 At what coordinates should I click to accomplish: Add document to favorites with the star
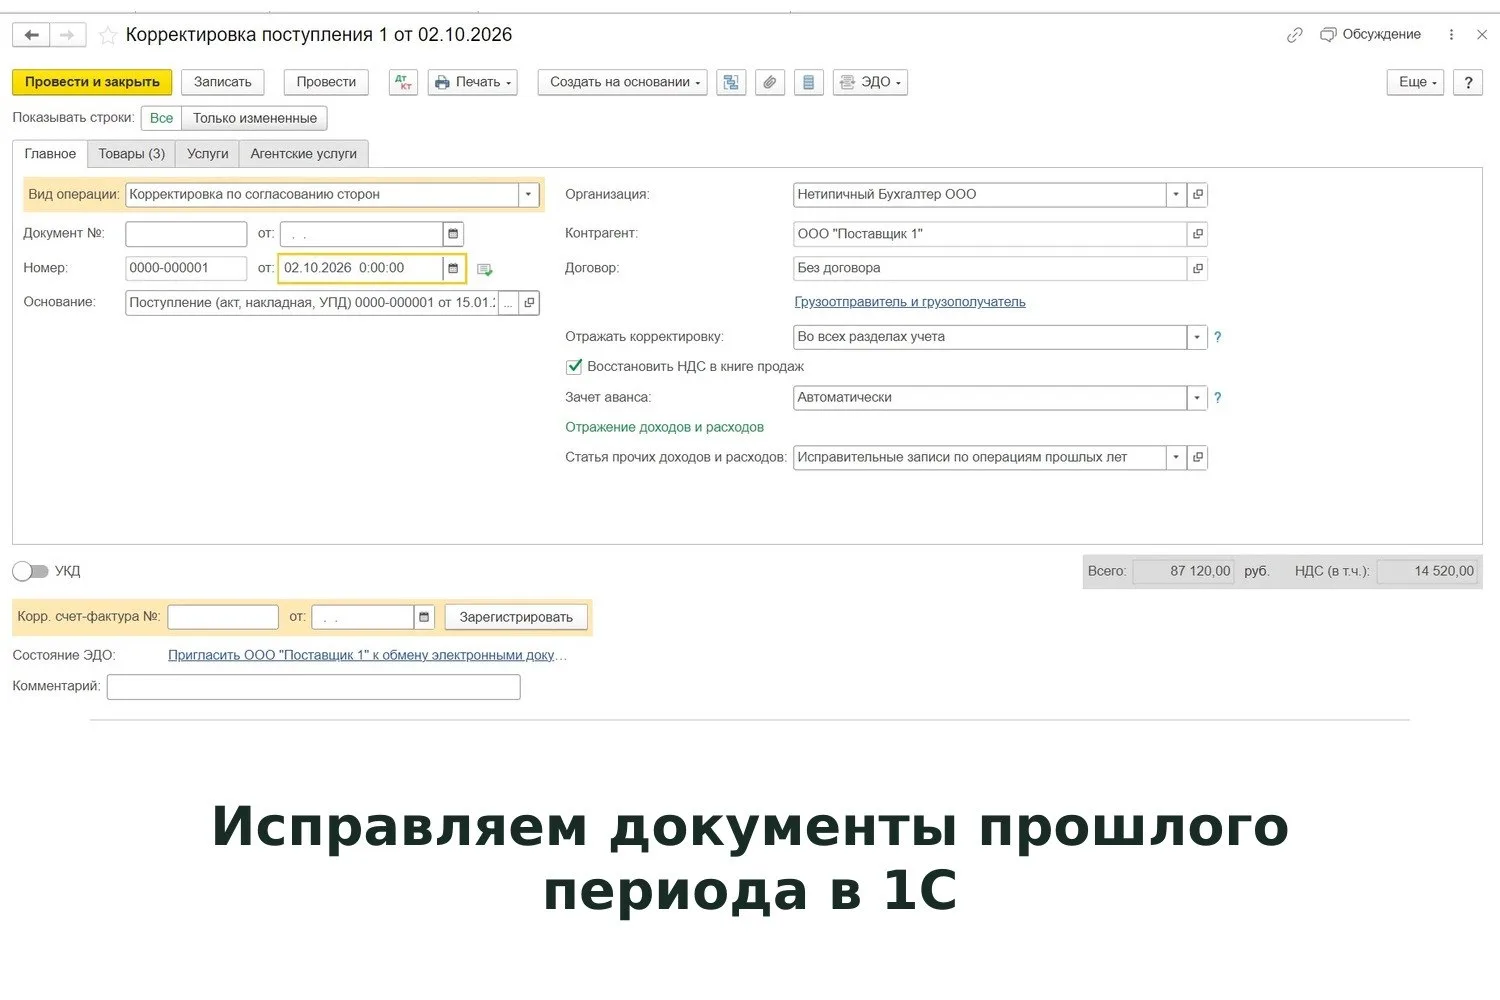(x=108, y=36)
